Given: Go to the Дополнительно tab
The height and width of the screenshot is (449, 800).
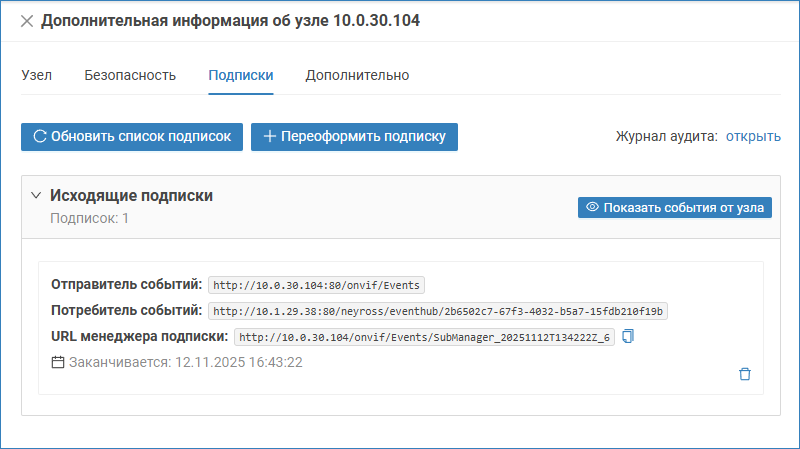Looking at the screenshot, I should point(357,75).
